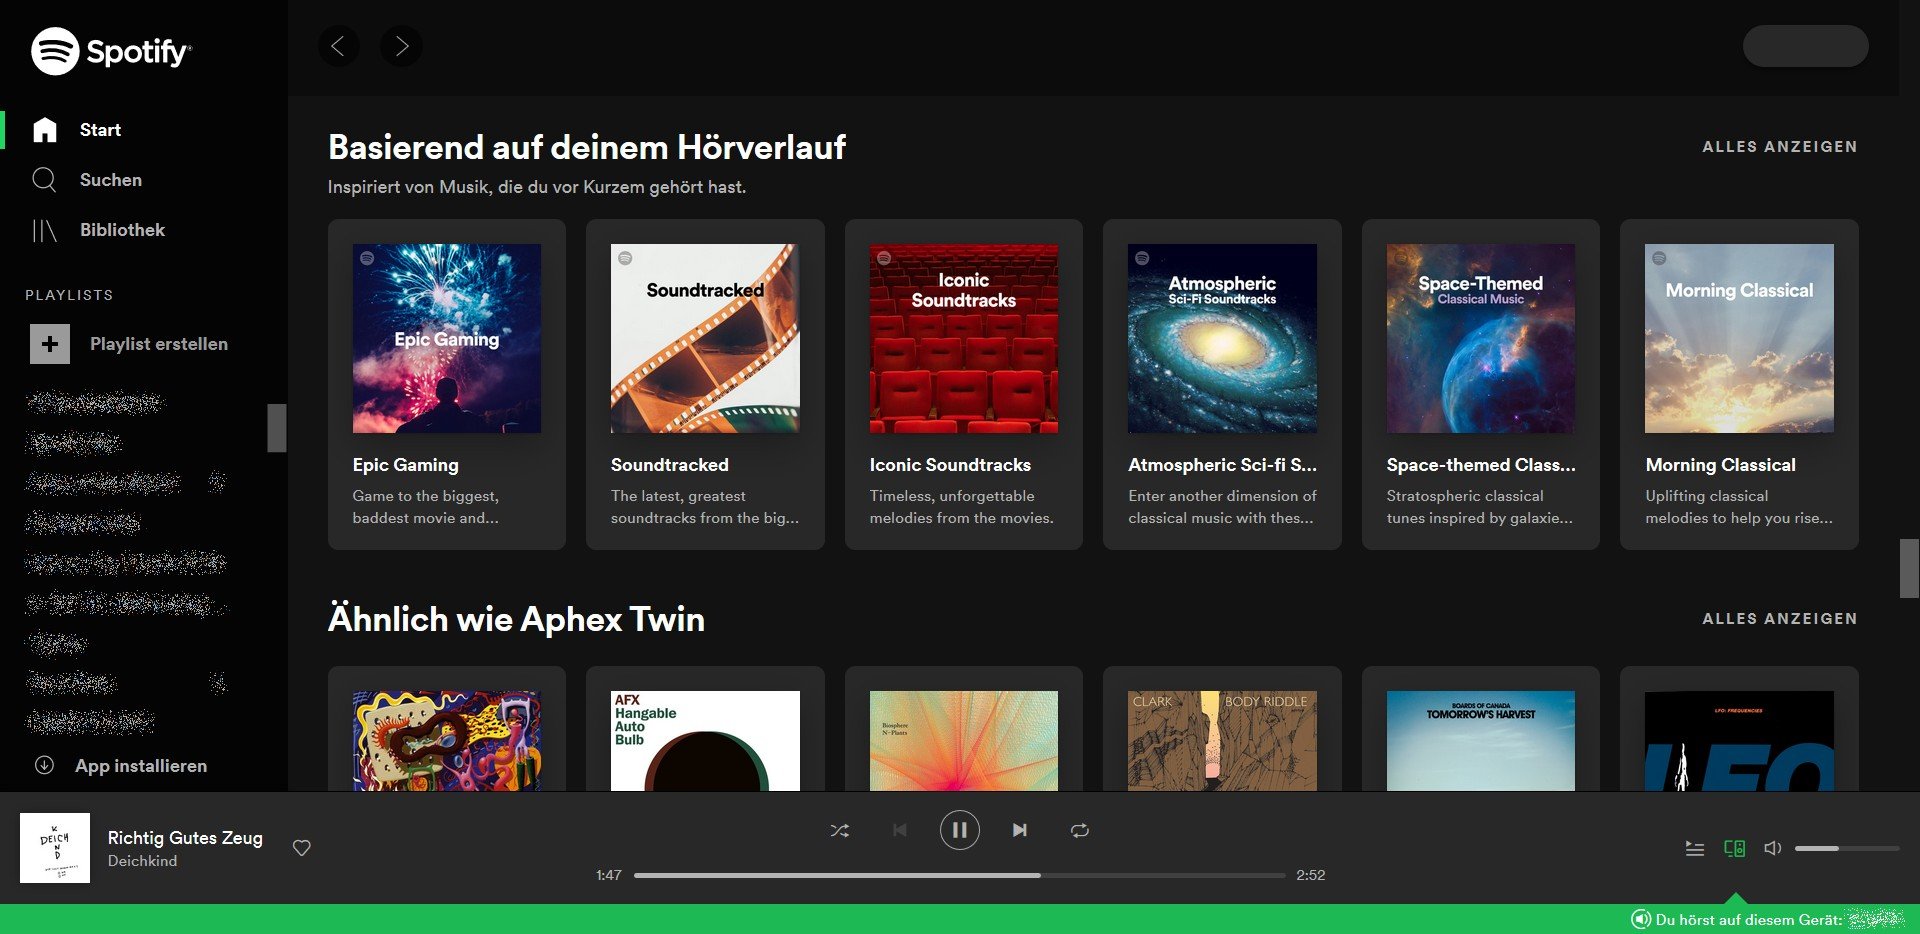Go back with the left arrow

(x=339, y=46)
